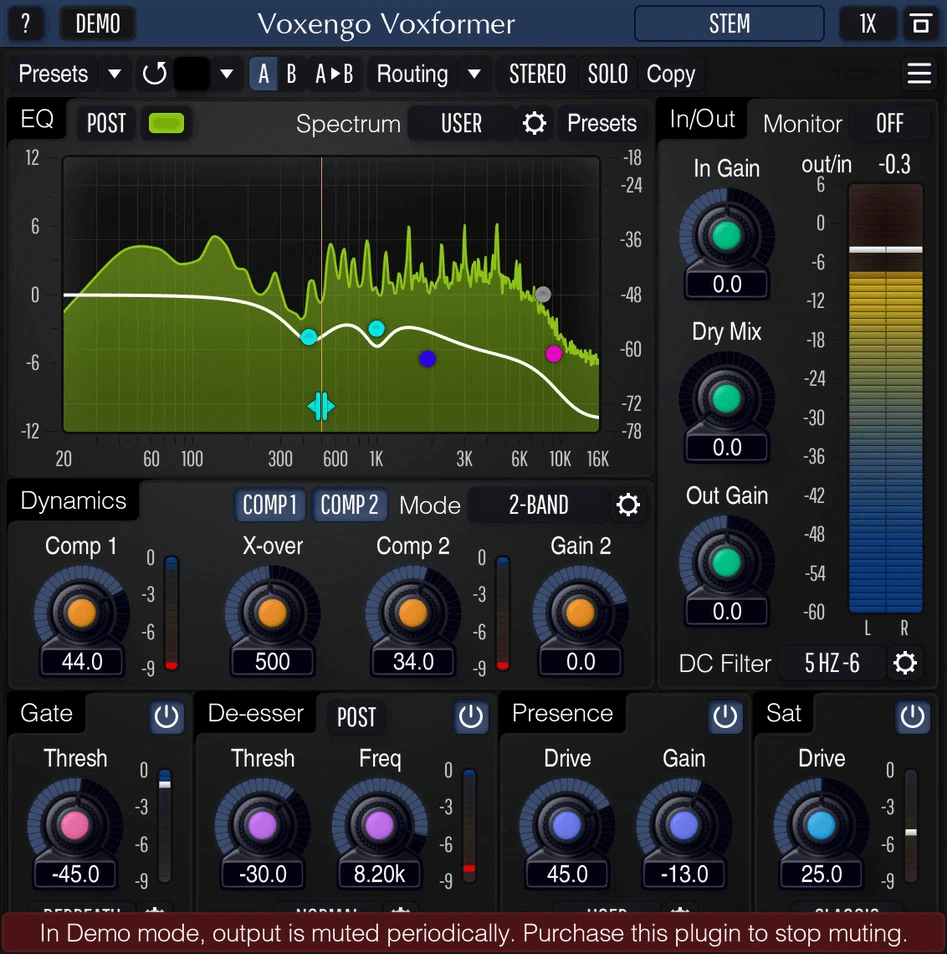Open DC Filter settings gear

pos(904,663)
